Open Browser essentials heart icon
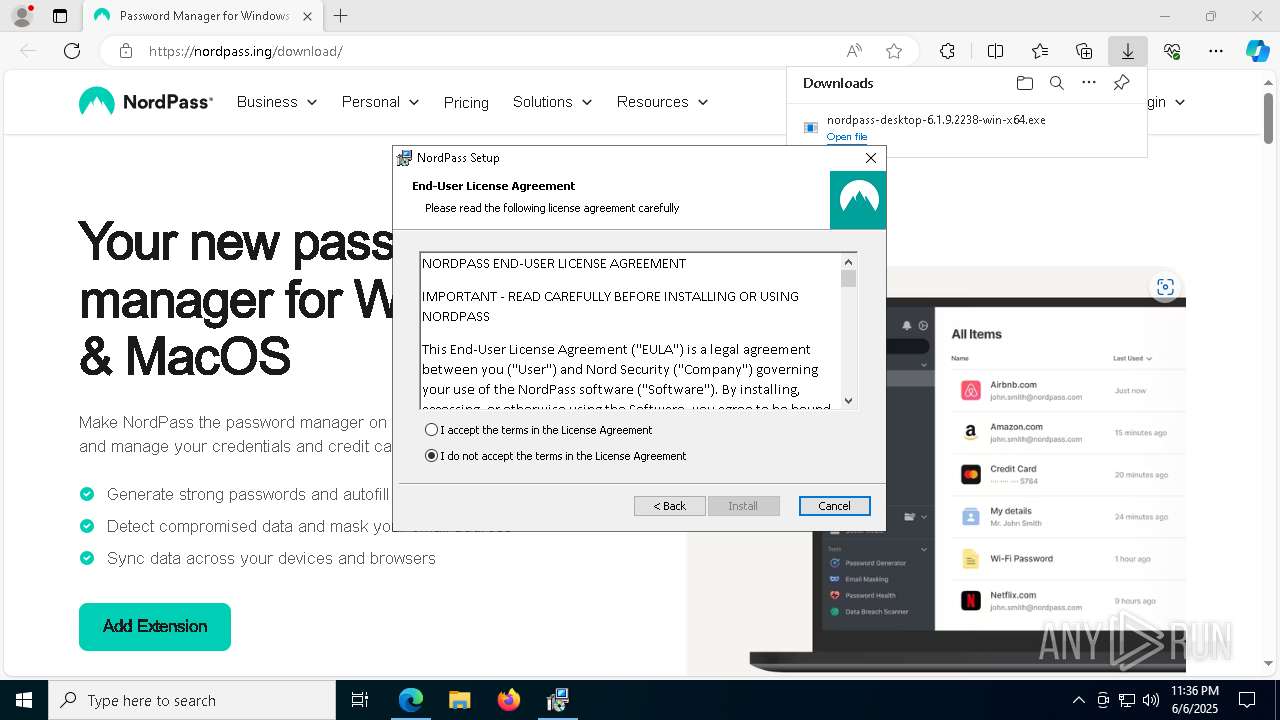The height and width of the screenshot is (720, 1280). coord(1172,51)
